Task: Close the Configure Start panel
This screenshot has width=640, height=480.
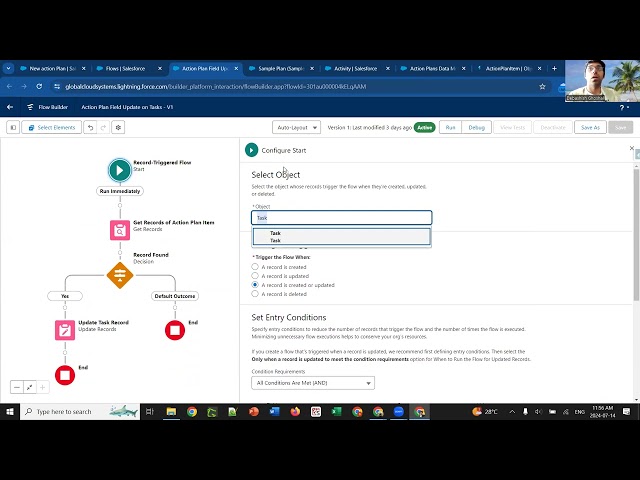Action: tap(632, 148)
